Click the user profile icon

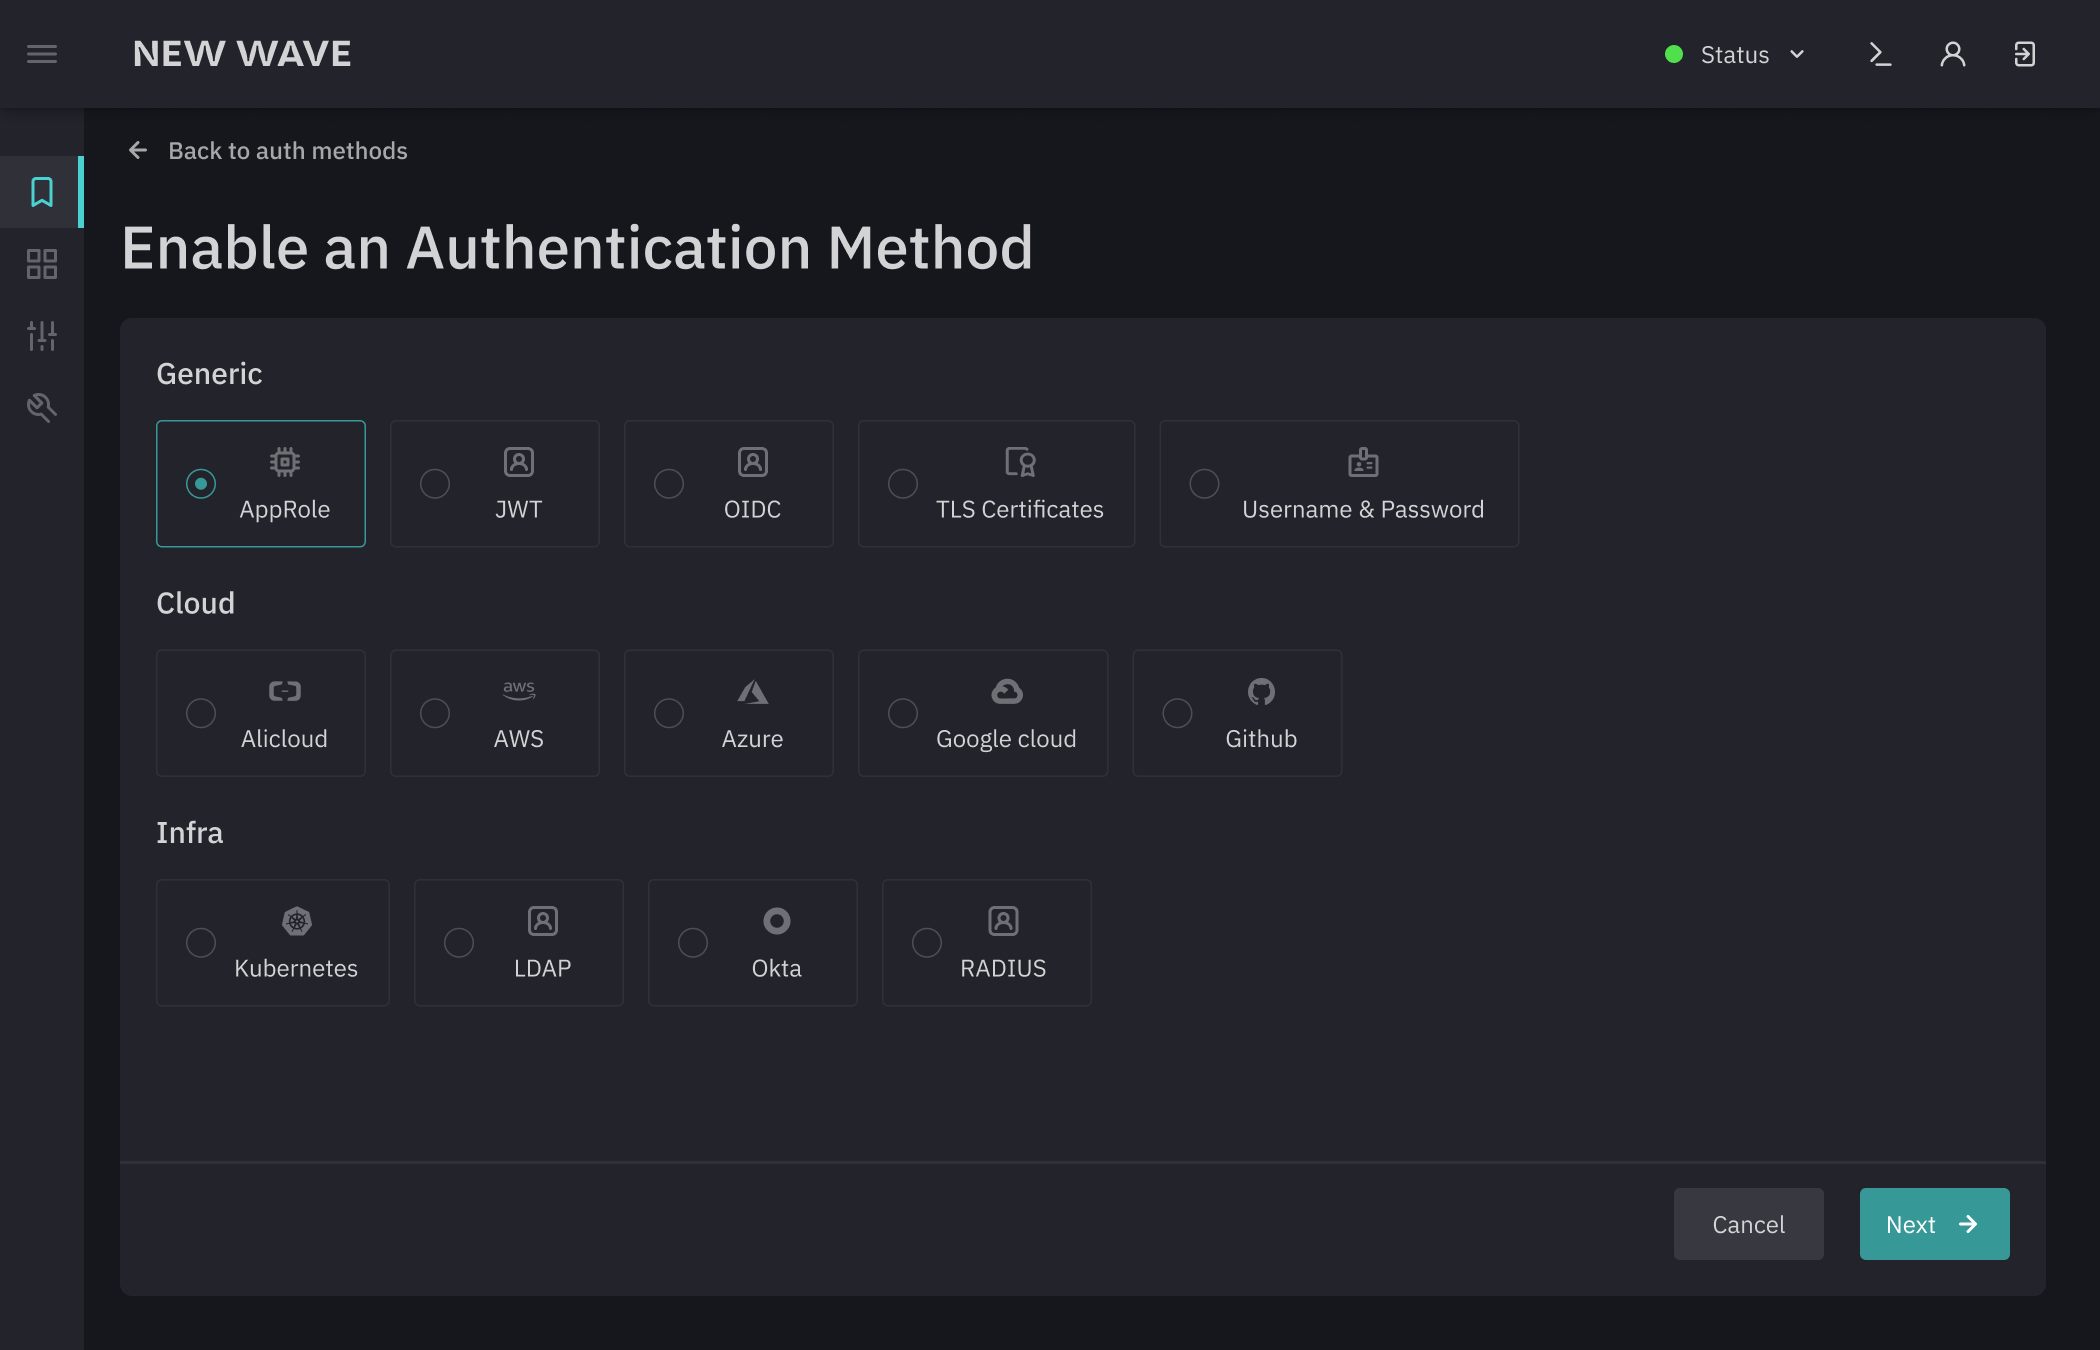[x=1952, y=54]
